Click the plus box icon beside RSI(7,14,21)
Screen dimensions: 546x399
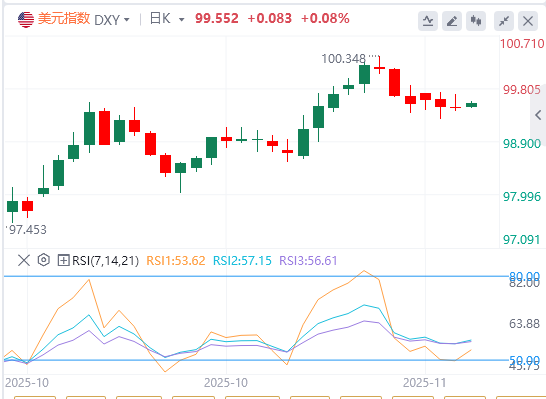[x=63, y=260]
